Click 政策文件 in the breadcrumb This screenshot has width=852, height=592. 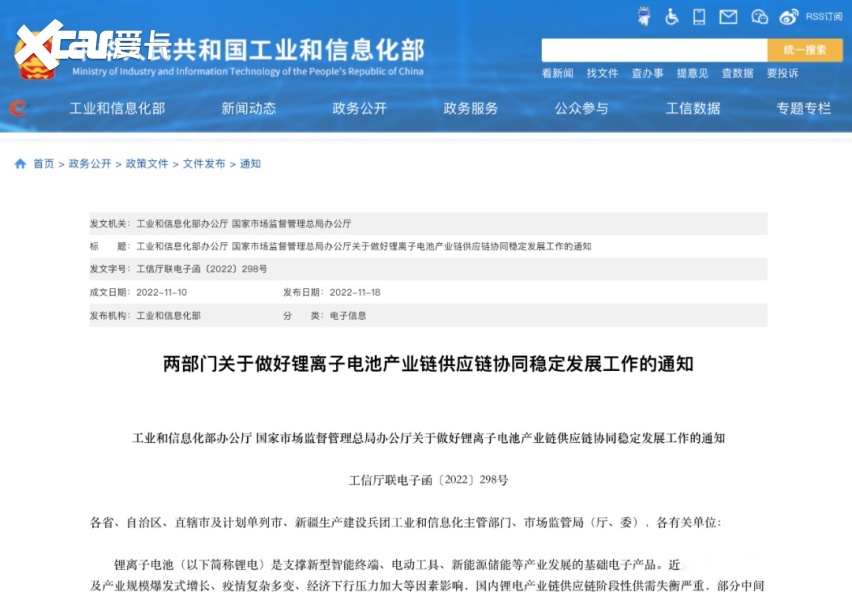pyautogui.click(x=147, y=164)
